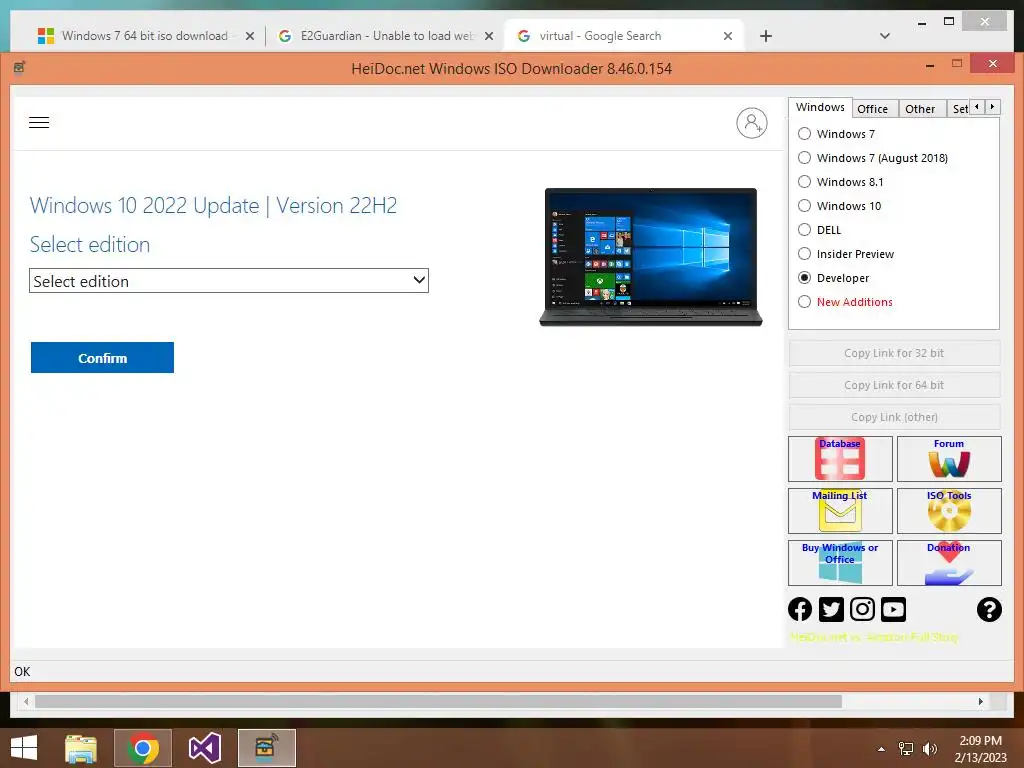Open the Mailing List tile
1024x768 pixels.
(x=840, y=511)
